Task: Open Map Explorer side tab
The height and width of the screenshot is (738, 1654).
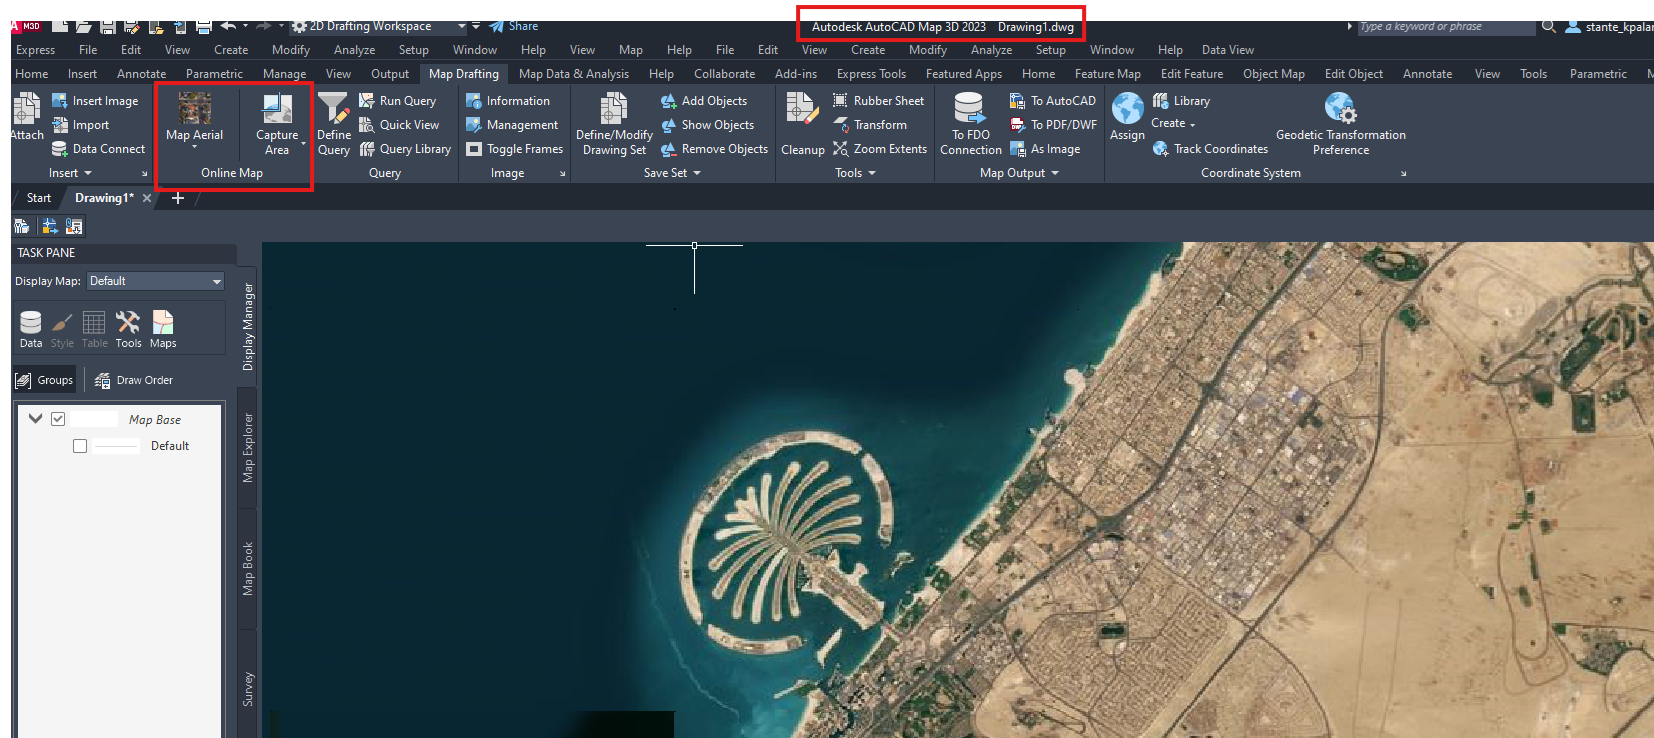Action: [x=248, y=448]
